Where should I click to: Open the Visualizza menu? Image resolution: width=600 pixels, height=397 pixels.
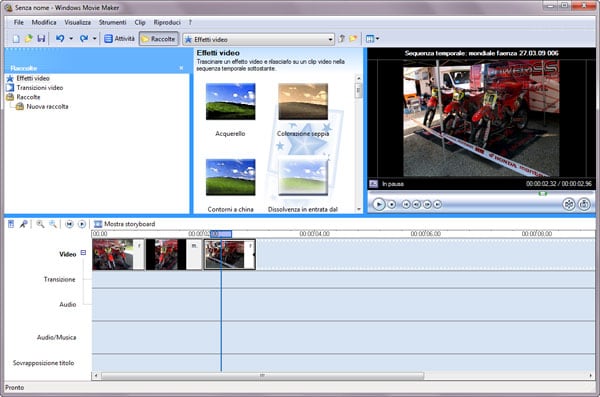(x=78, y=22)
